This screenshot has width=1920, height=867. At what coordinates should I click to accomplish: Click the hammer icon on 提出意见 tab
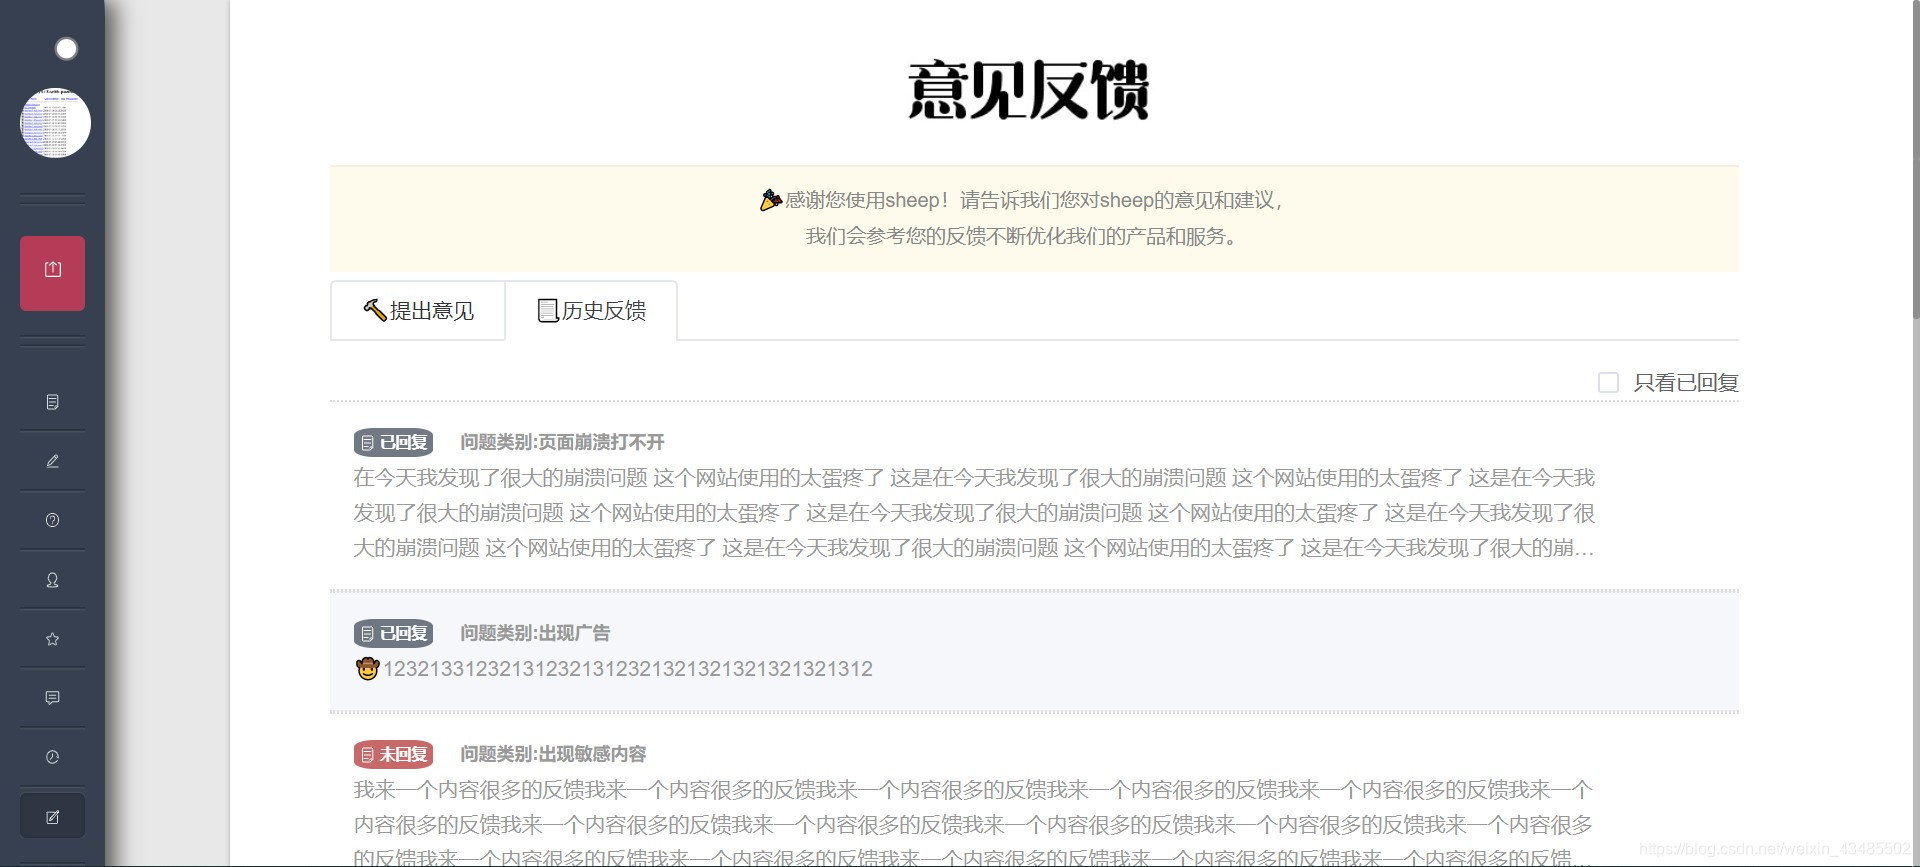[374, 310]
